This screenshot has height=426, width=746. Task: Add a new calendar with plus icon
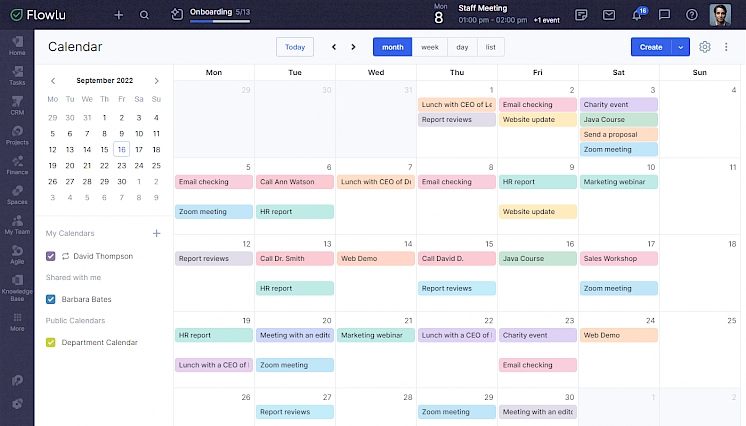point(156,233)
